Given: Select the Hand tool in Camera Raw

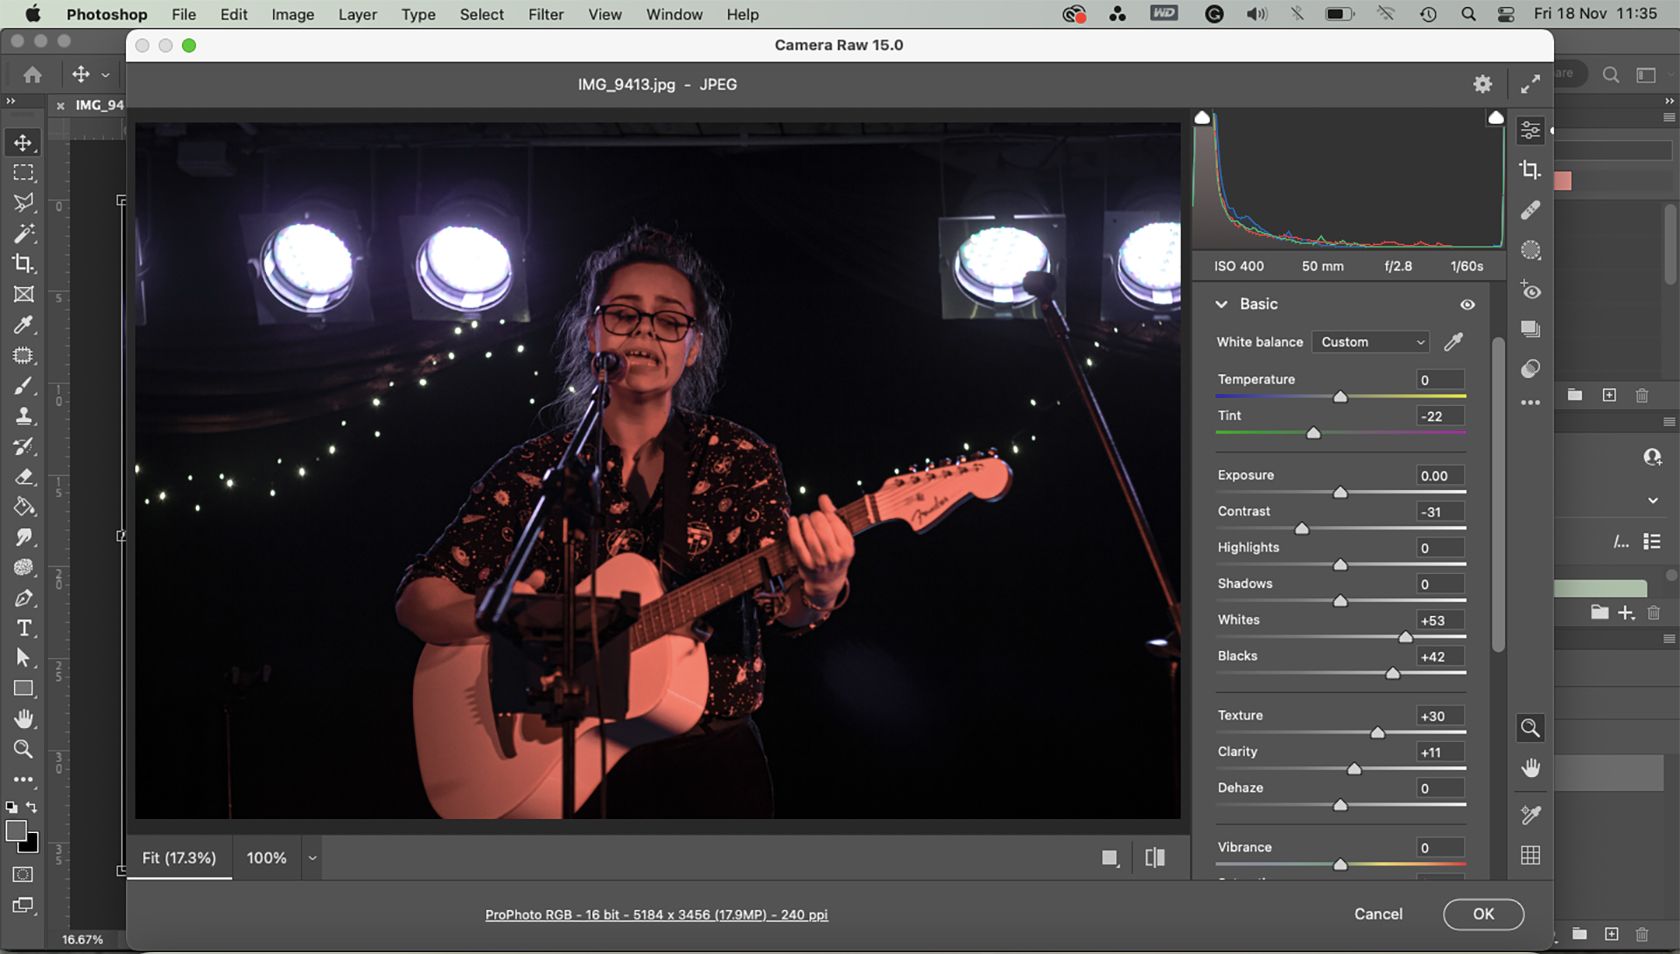Looking at the screenshot, I should (1530, 768).
